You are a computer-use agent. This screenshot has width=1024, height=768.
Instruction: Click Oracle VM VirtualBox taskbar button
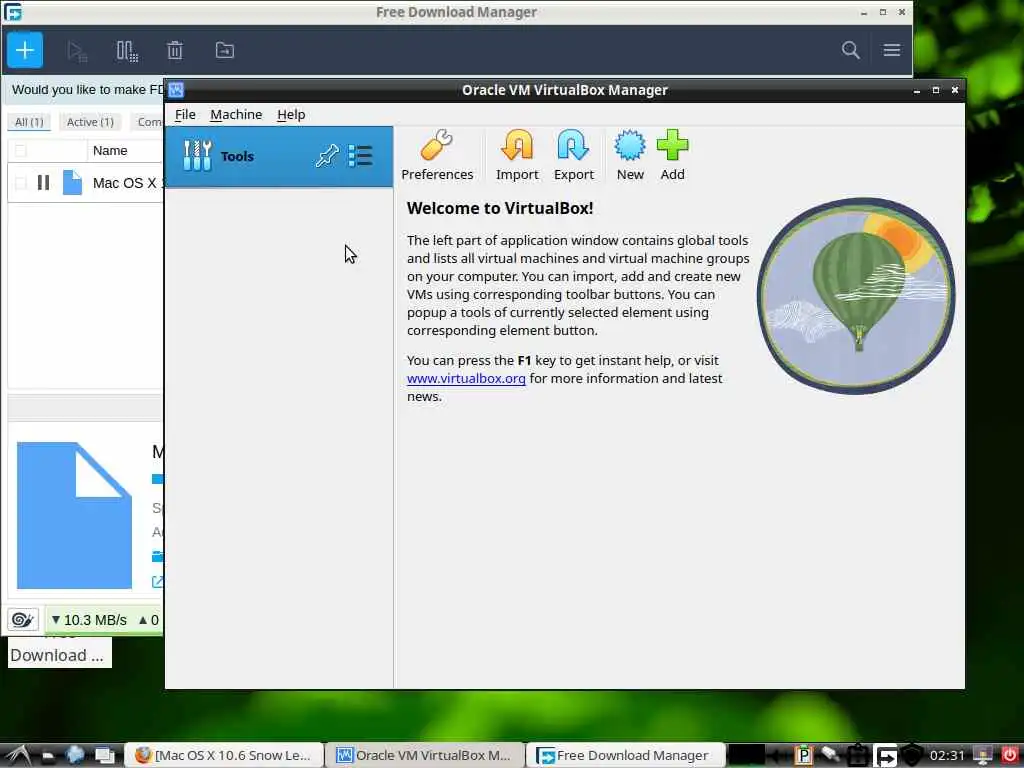click(424, 756)
